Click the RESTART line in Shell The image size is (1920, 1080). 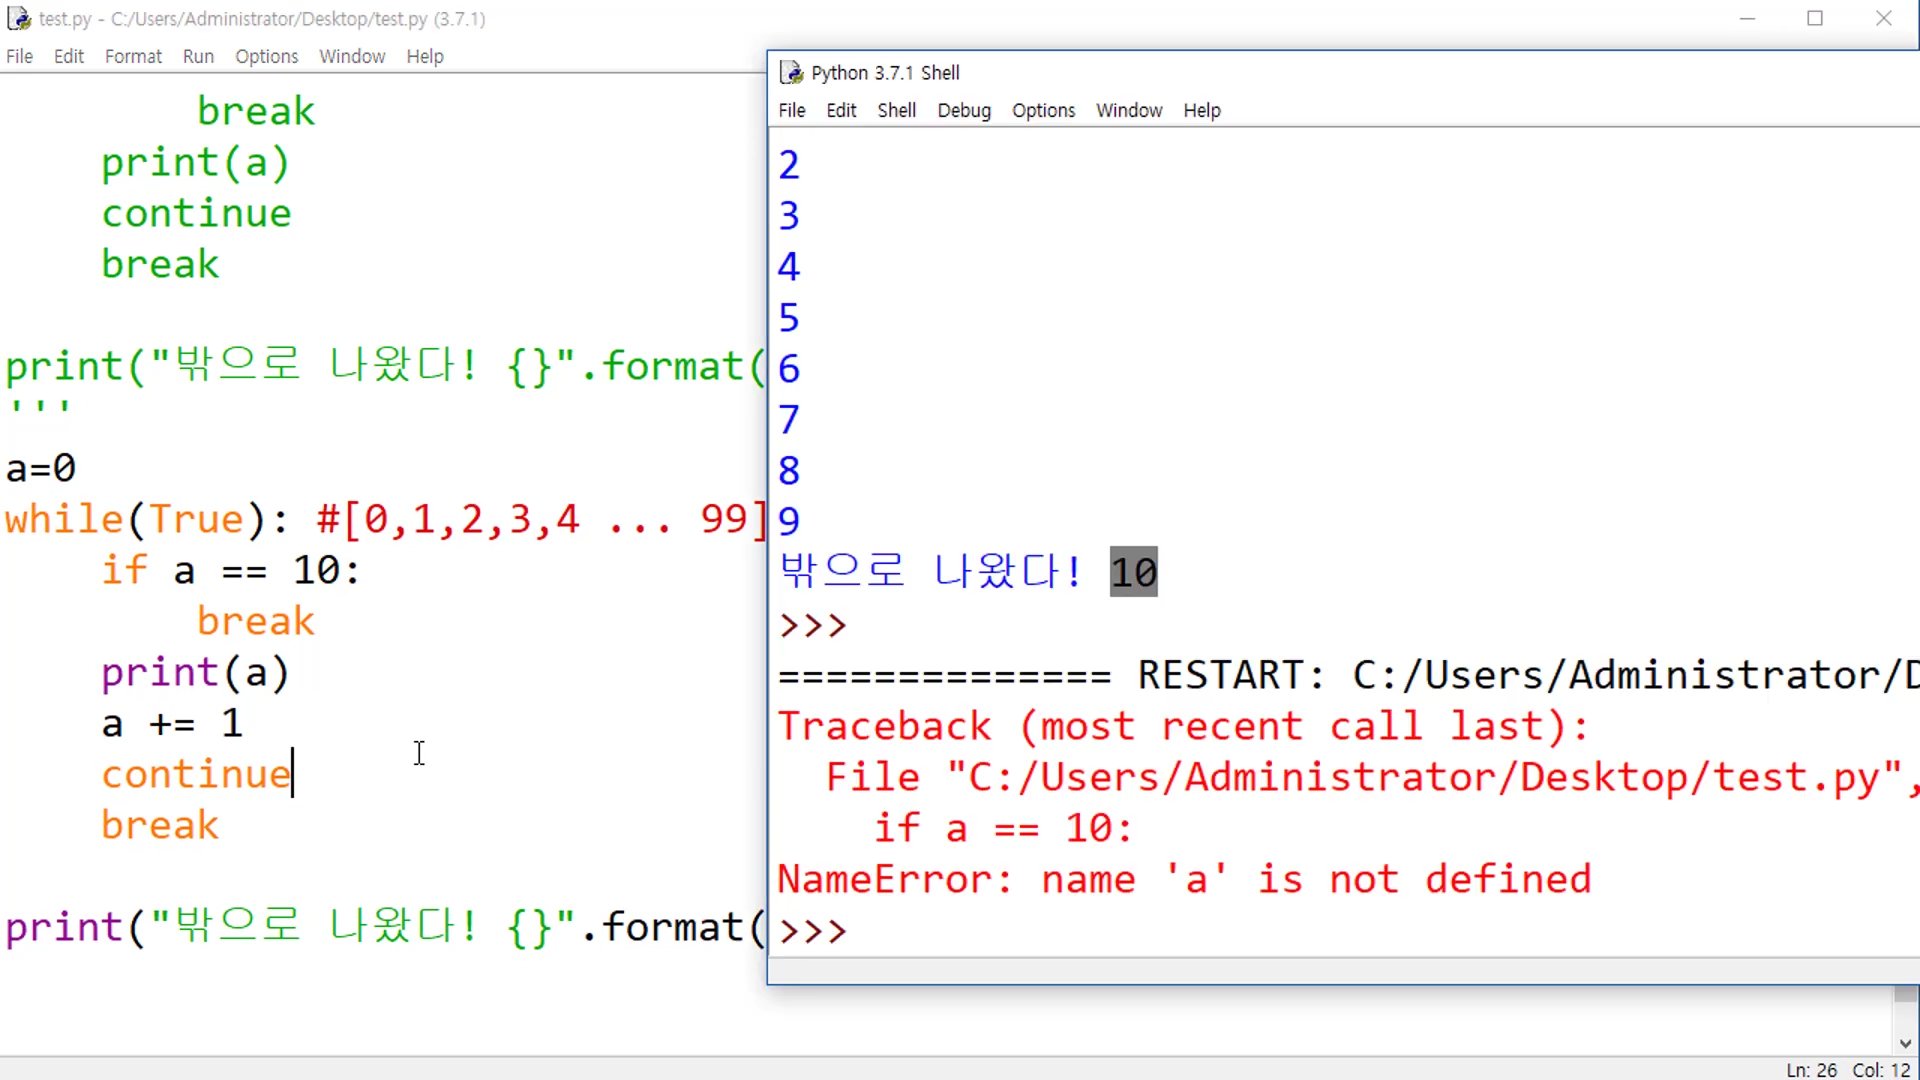pos(1348,675)
